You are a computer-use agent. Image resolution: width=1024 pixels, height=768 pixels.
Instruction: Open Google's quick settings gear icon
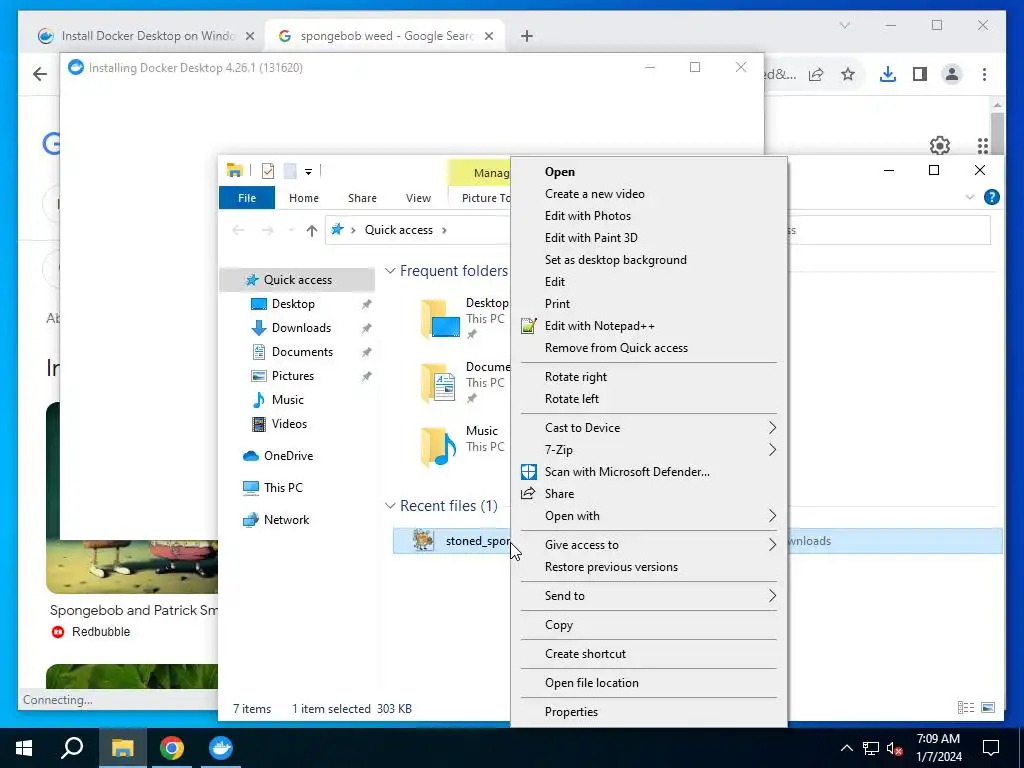click(940, 145)
